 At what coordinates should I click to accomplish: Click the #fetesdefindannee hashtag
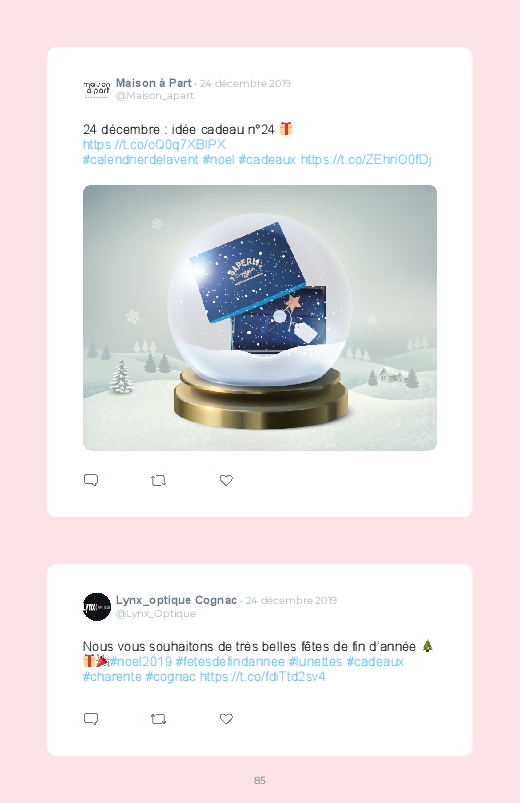tap(230, 662)
